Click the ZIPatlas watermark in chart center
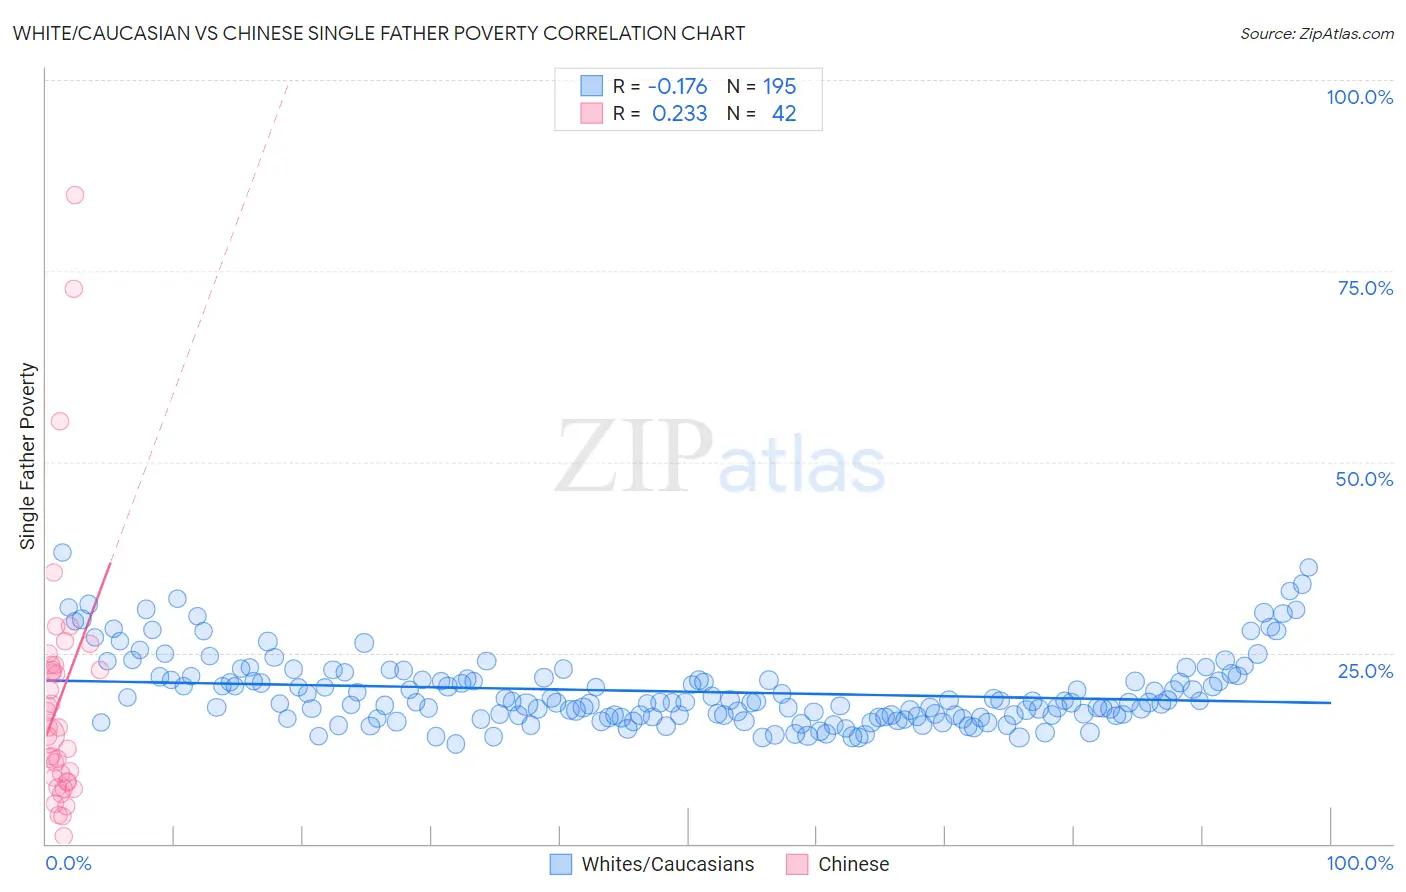This screenshot has width=1406, height=892. coord(720,457)
